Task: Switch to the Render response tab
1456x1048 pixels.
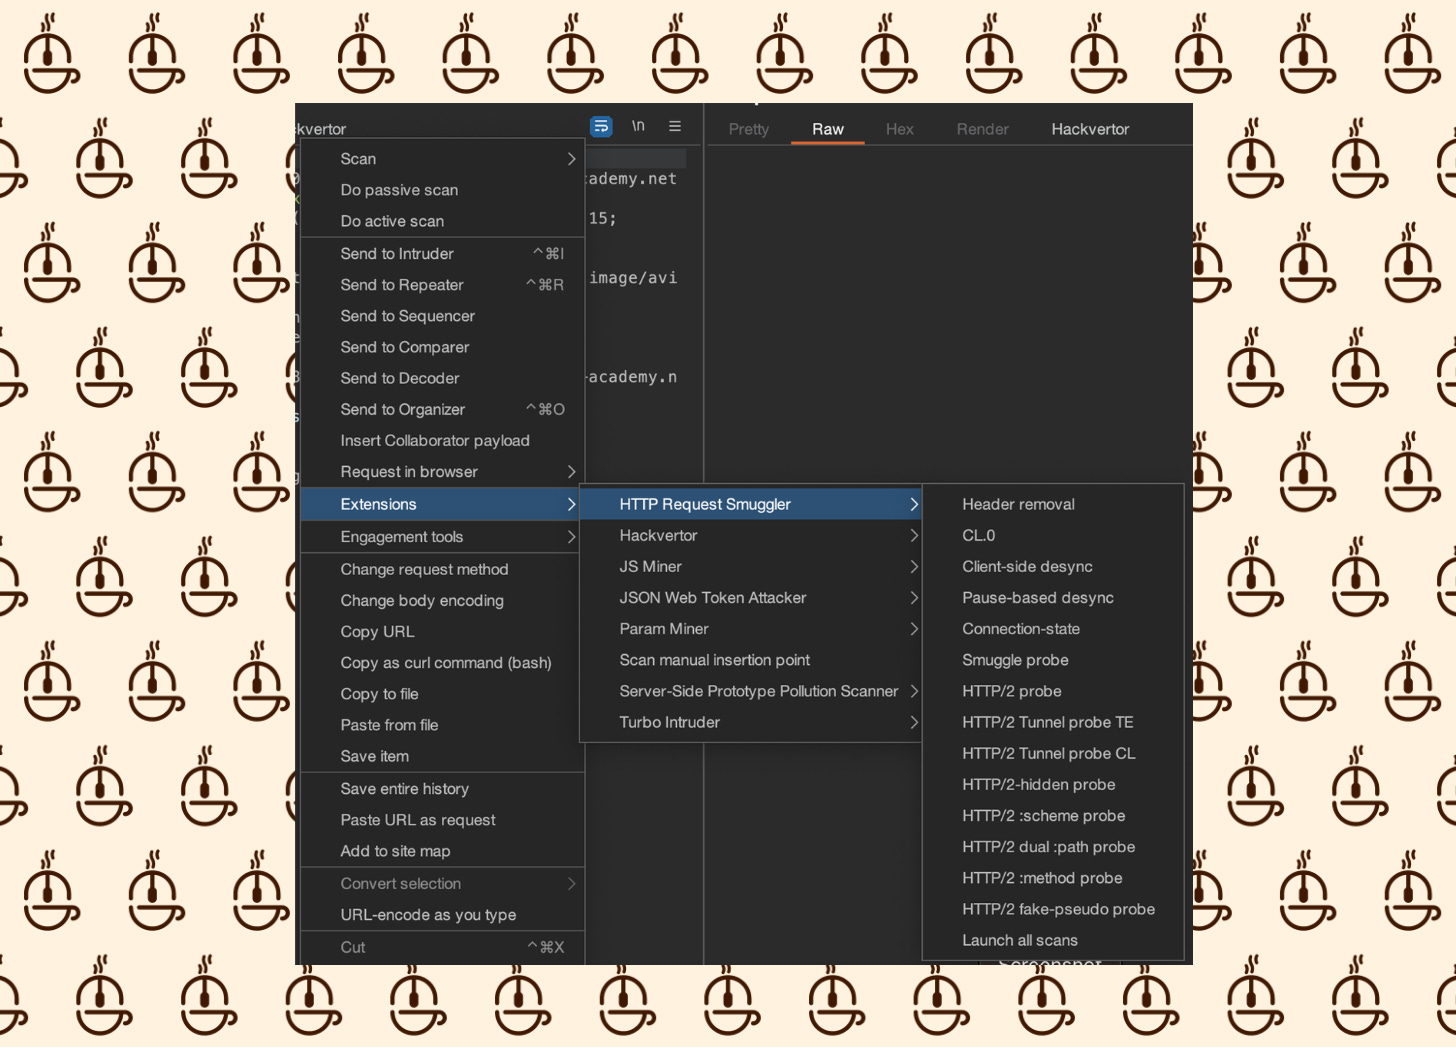Action: tap(983, 129)
